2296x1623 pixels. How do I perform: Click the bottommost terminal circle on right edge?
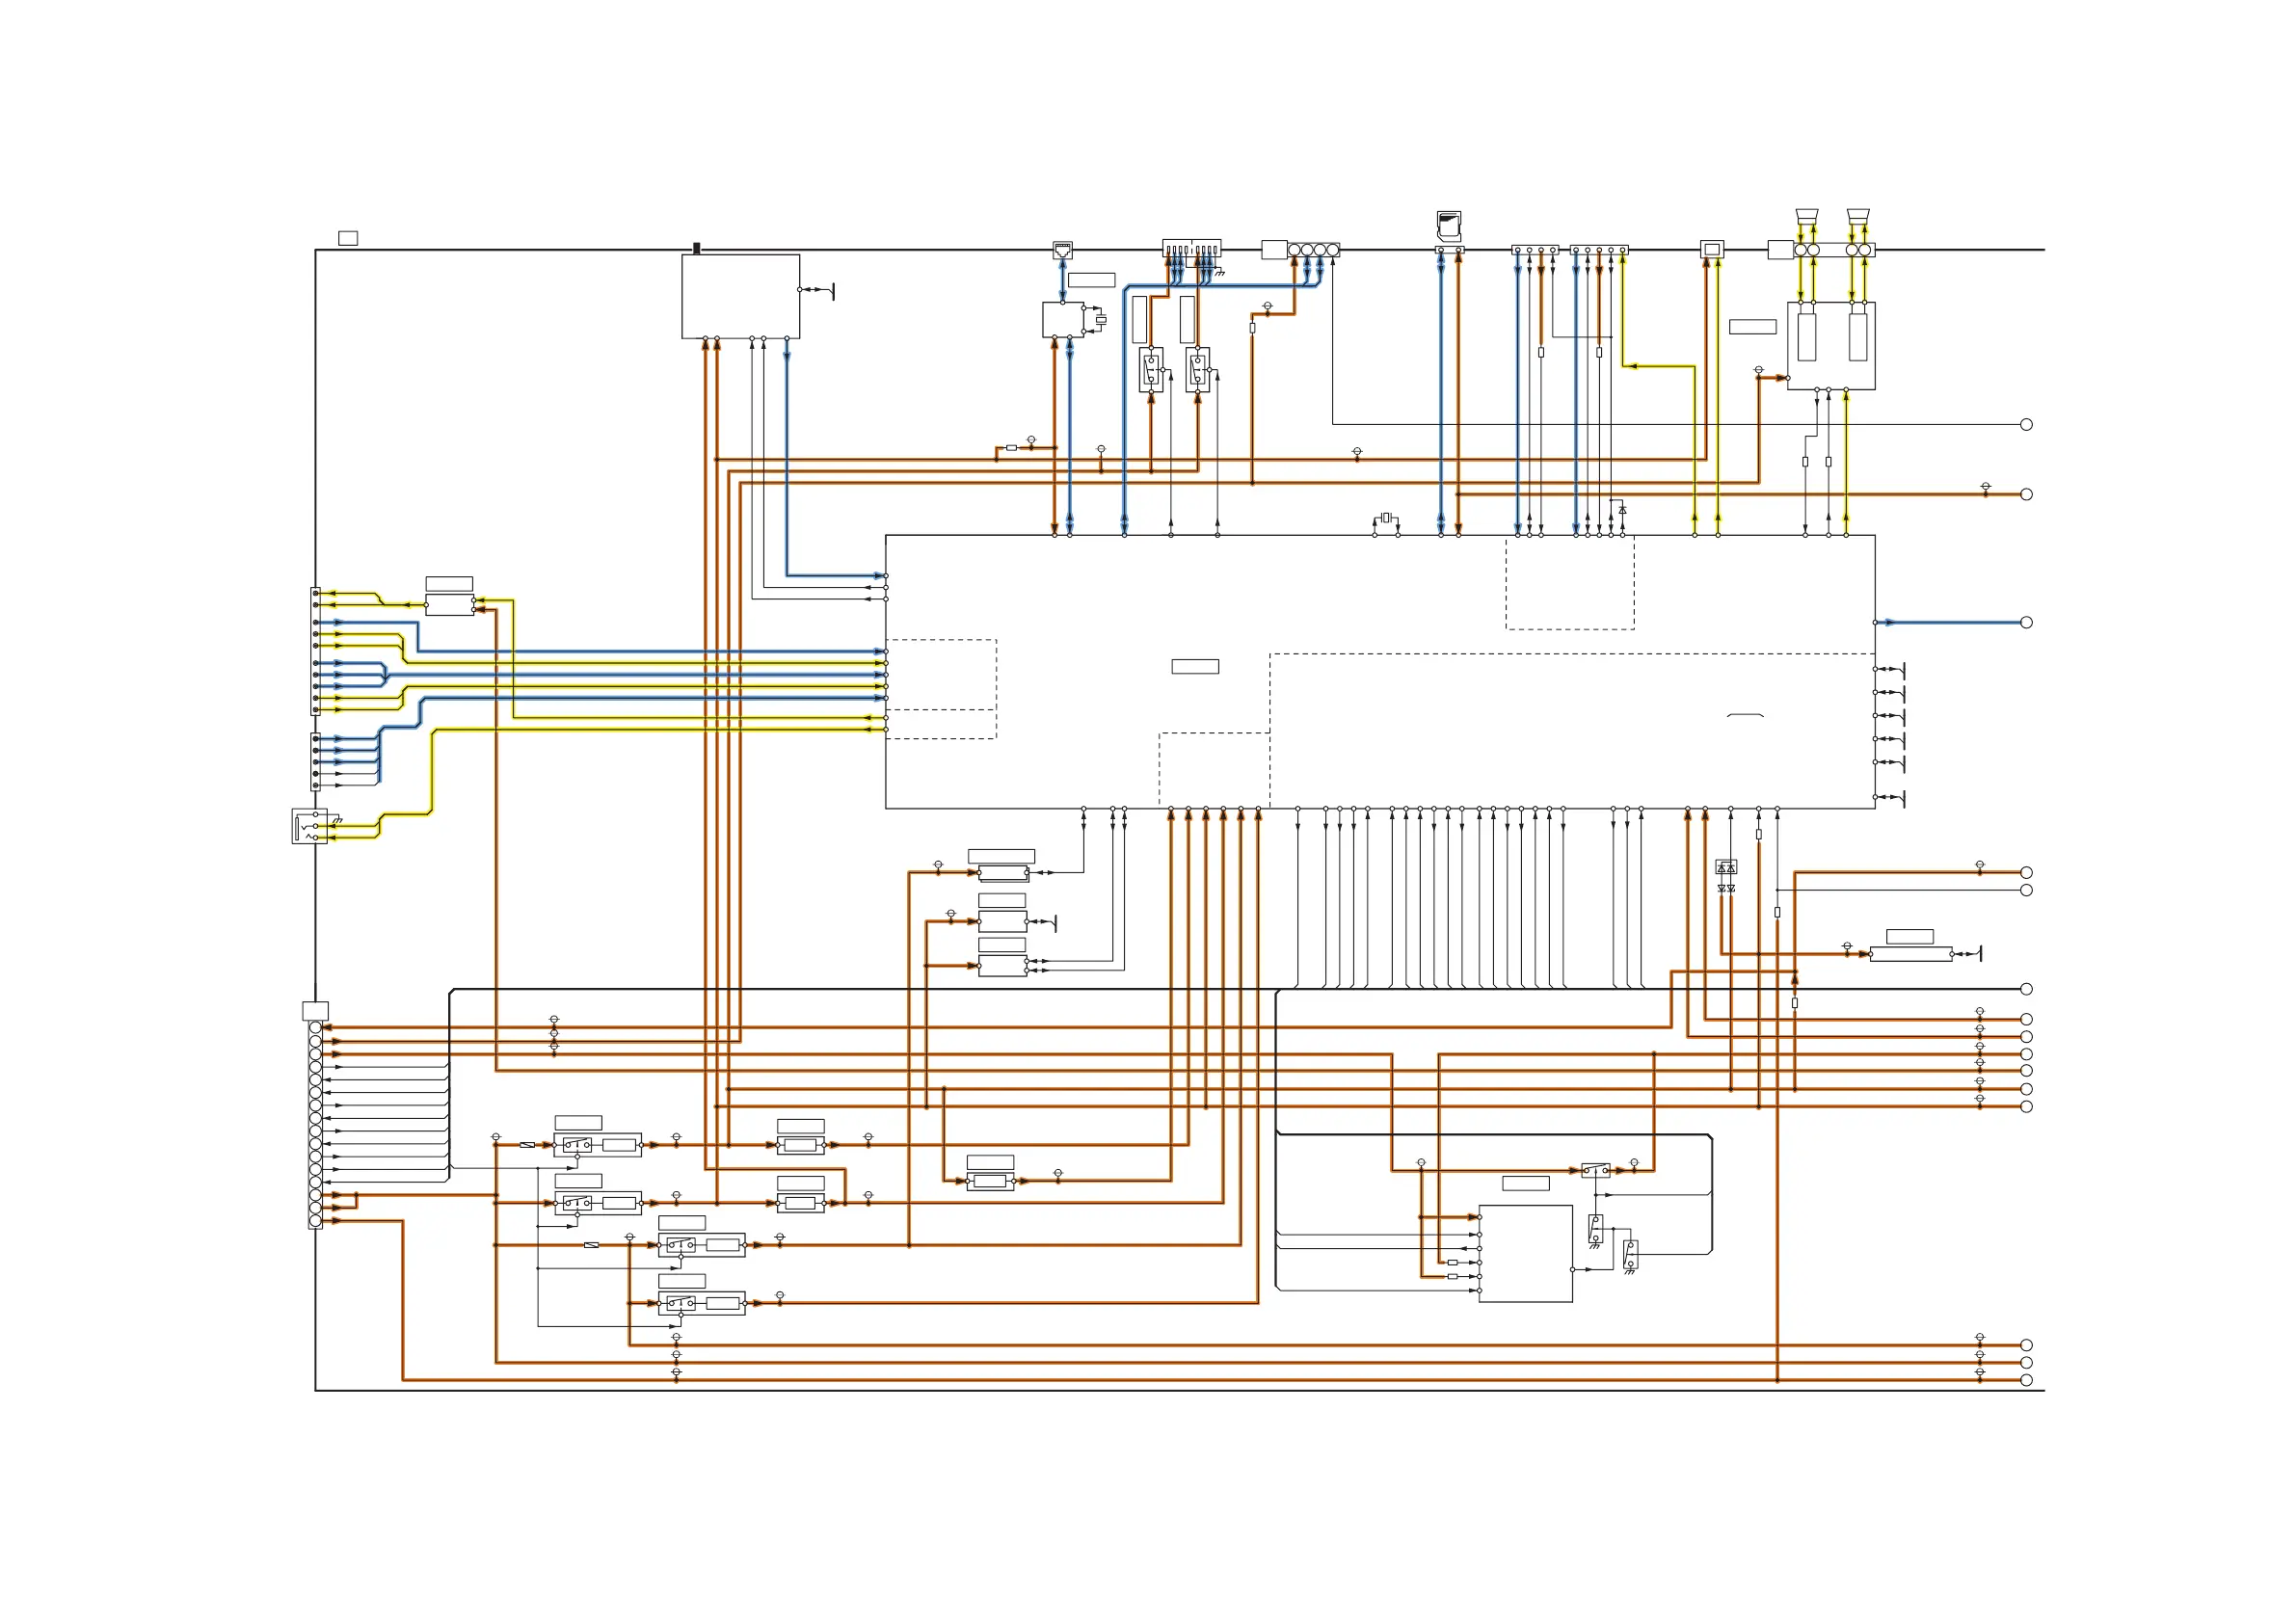point(2026,1380)
